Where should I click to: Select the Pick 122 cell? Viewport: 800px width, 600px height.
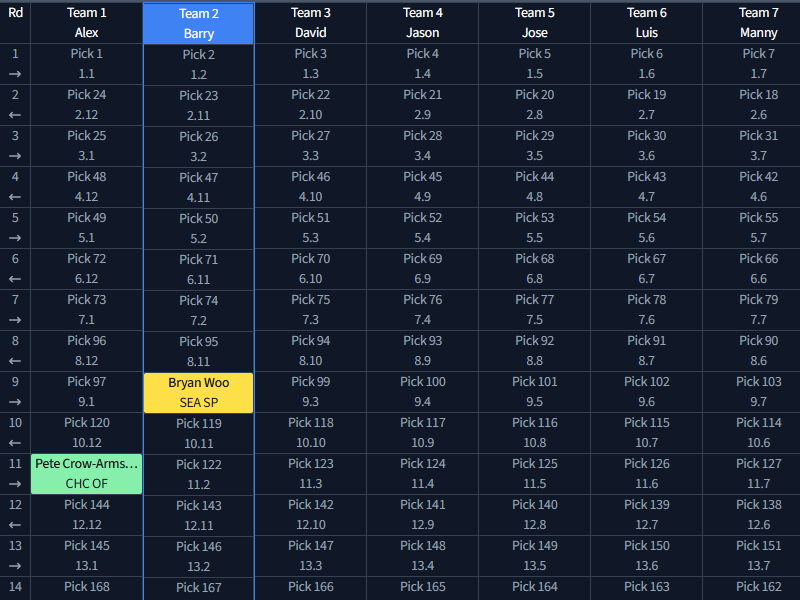[198, 474]
